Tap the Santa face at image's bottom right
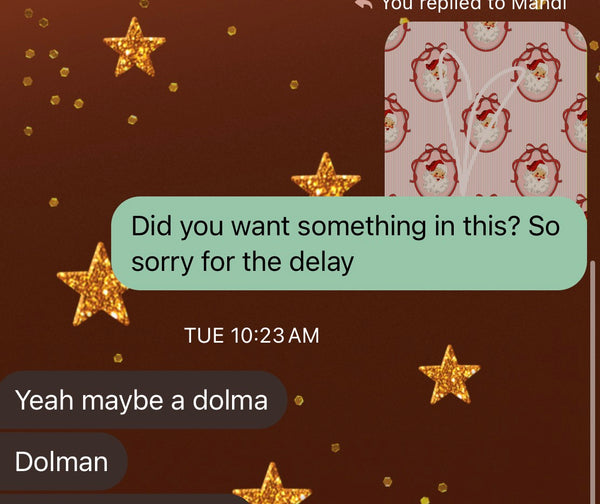 pyautogui.click(x=536, y=171)
